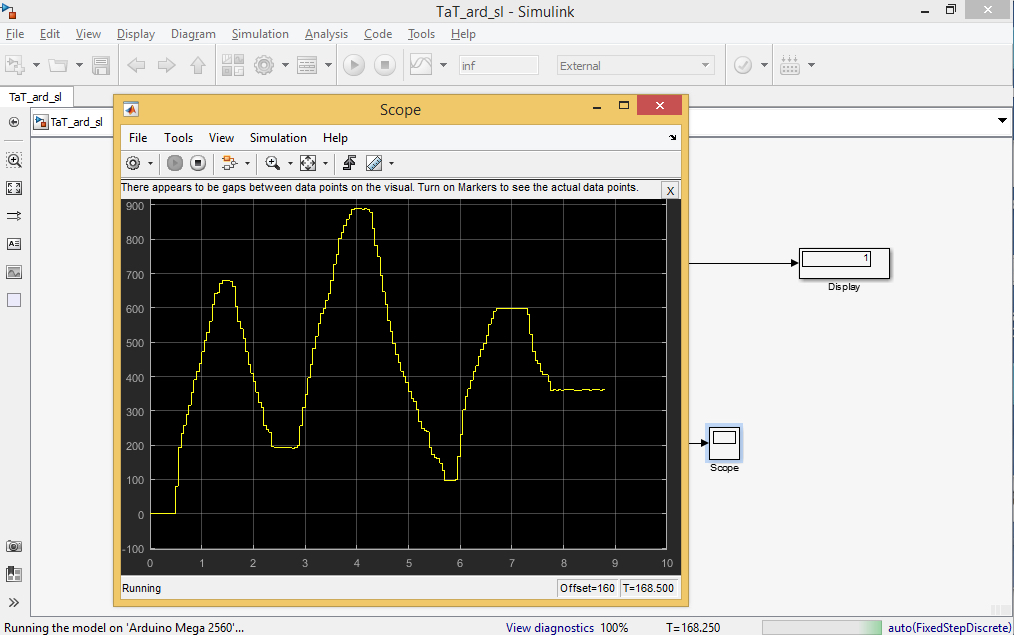Viewport: 1014px width, 635px height.
Task: Open the Simulation Data Inspector icon
Action: [x=421, y=65]
